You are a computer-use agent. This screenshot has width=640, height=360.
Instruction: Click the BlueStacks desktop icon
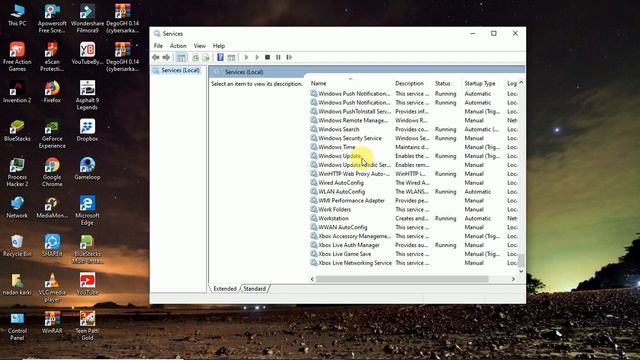[x=17, y=130]
